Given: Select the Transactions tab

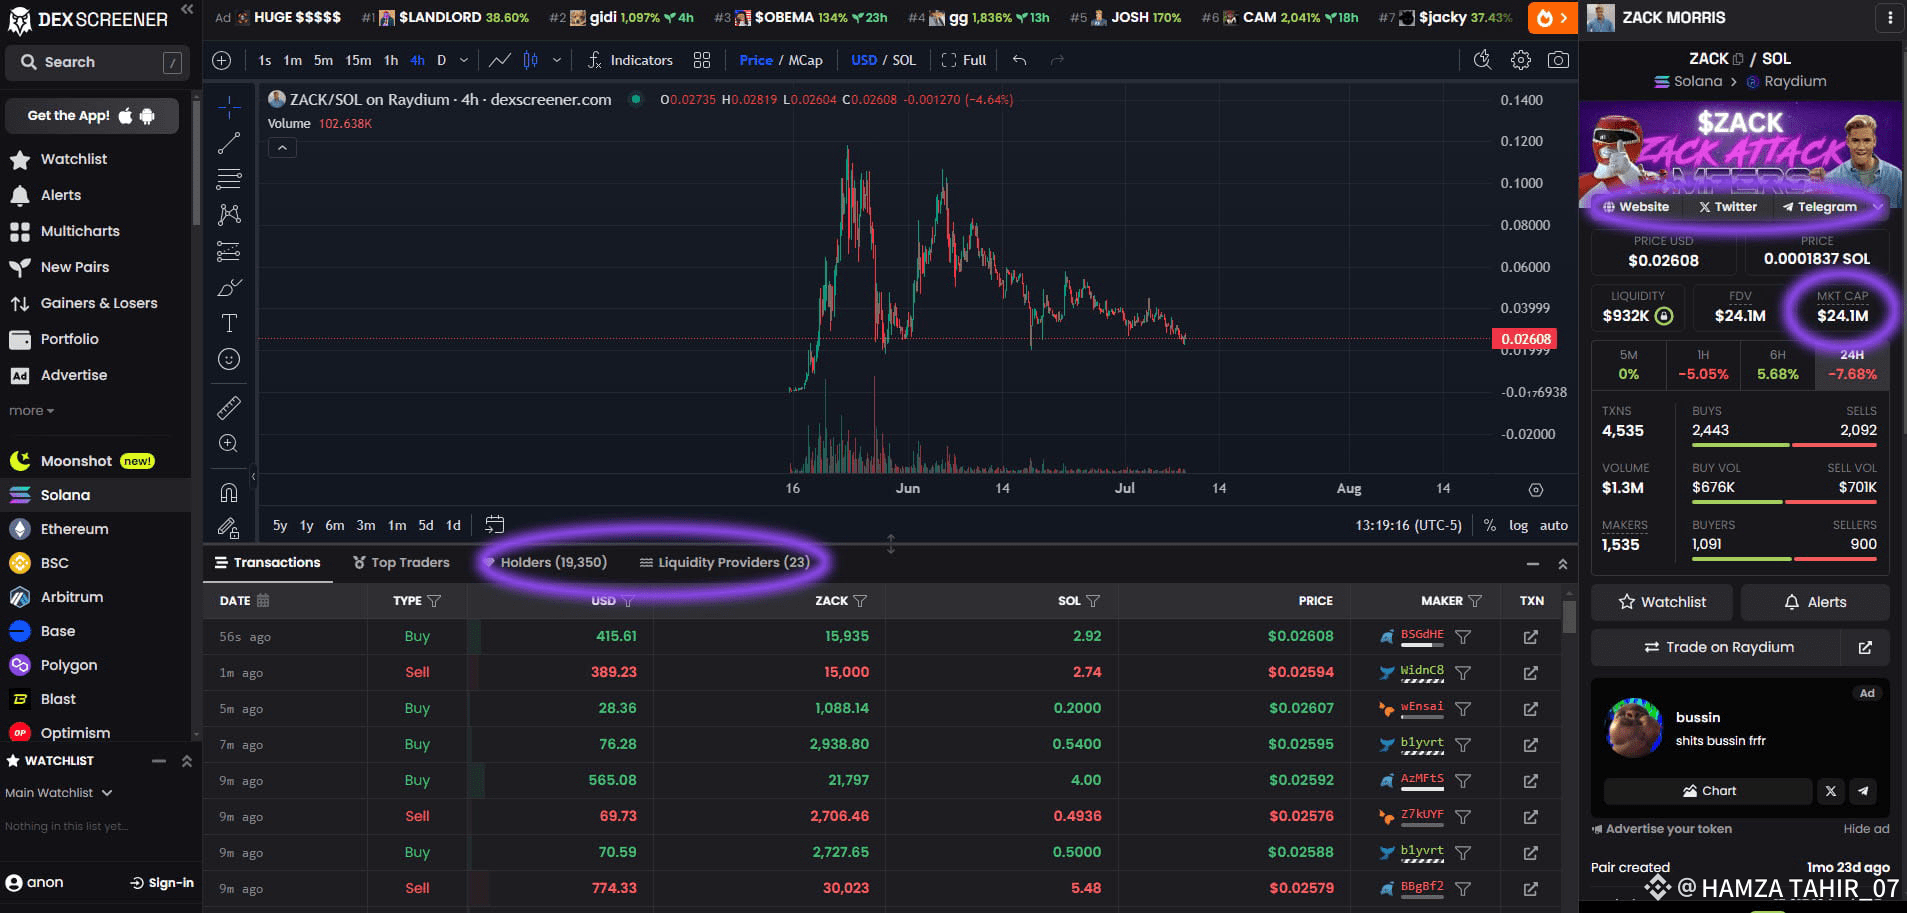Looking at the screenshot, I should (267, 563).
